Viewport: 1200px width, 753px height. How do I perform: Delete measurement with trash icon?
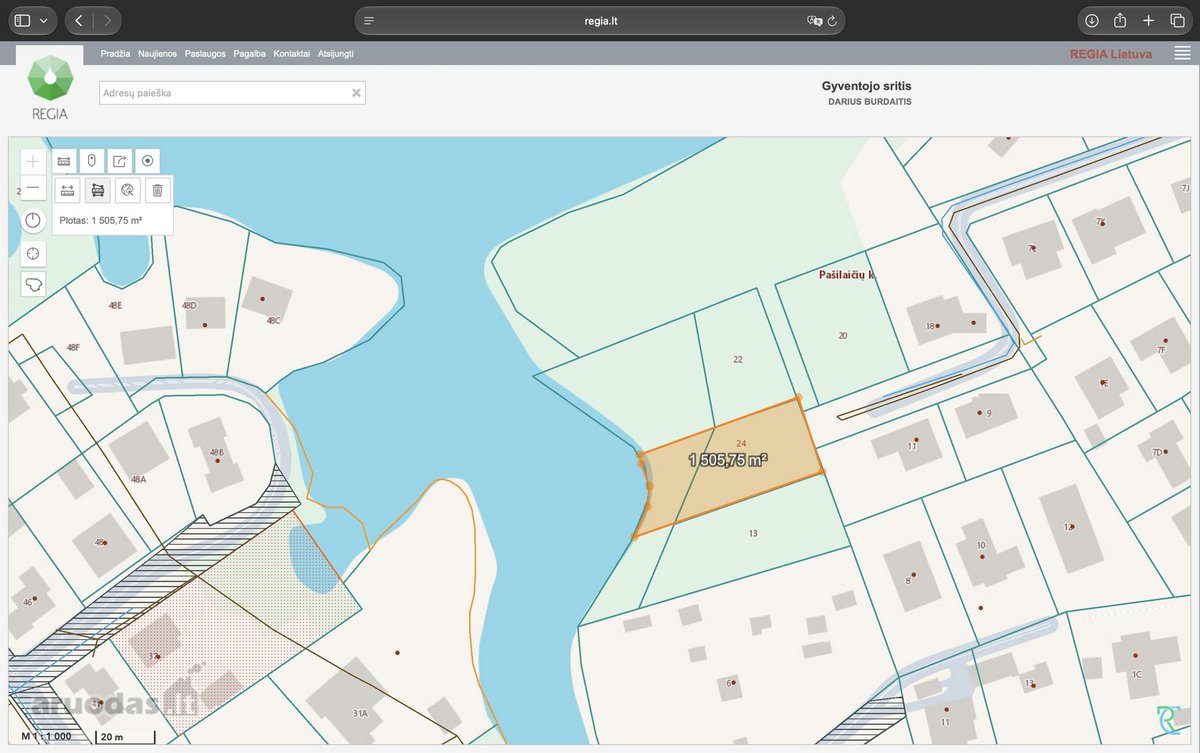click(157, 190)
